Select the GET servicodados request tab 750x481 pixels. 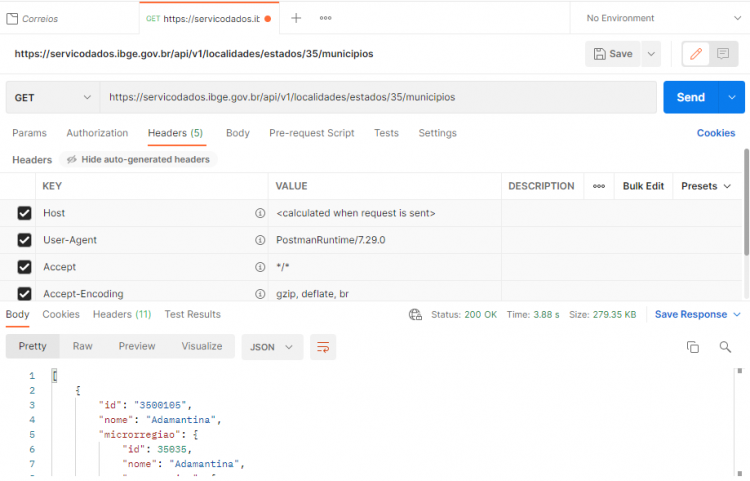[x=209, y=19]
